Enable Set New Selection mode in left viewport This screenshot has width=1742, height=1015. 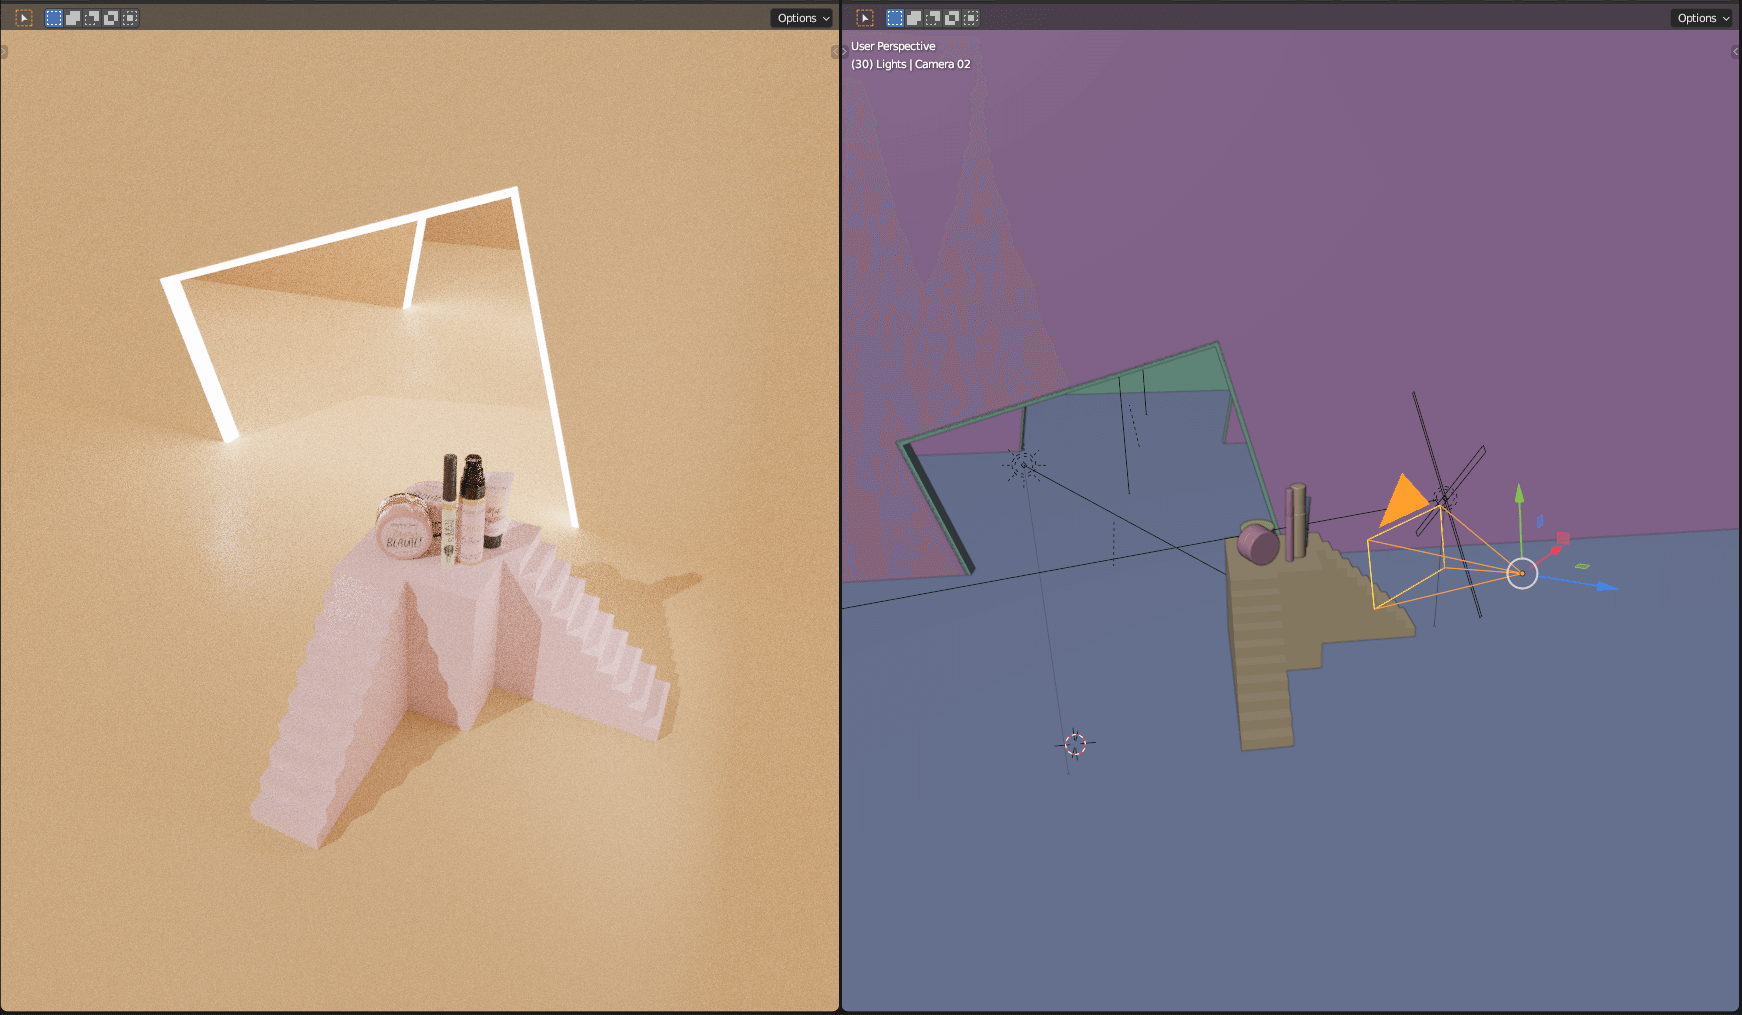tap(54, 18)
